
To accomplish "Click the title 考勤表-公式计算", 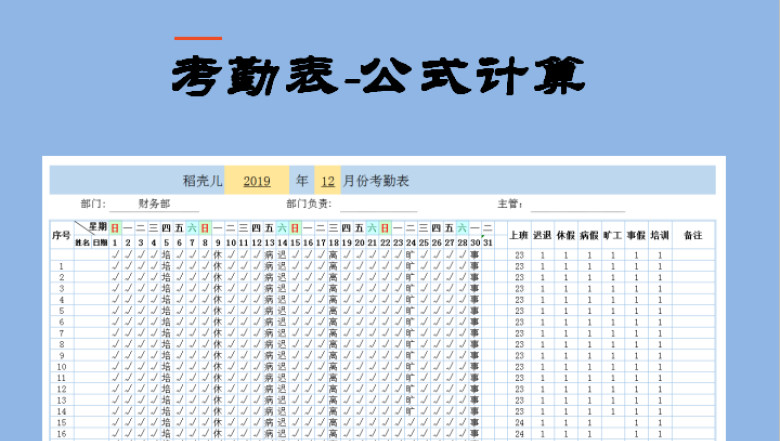I will click(x=378, y=76).
